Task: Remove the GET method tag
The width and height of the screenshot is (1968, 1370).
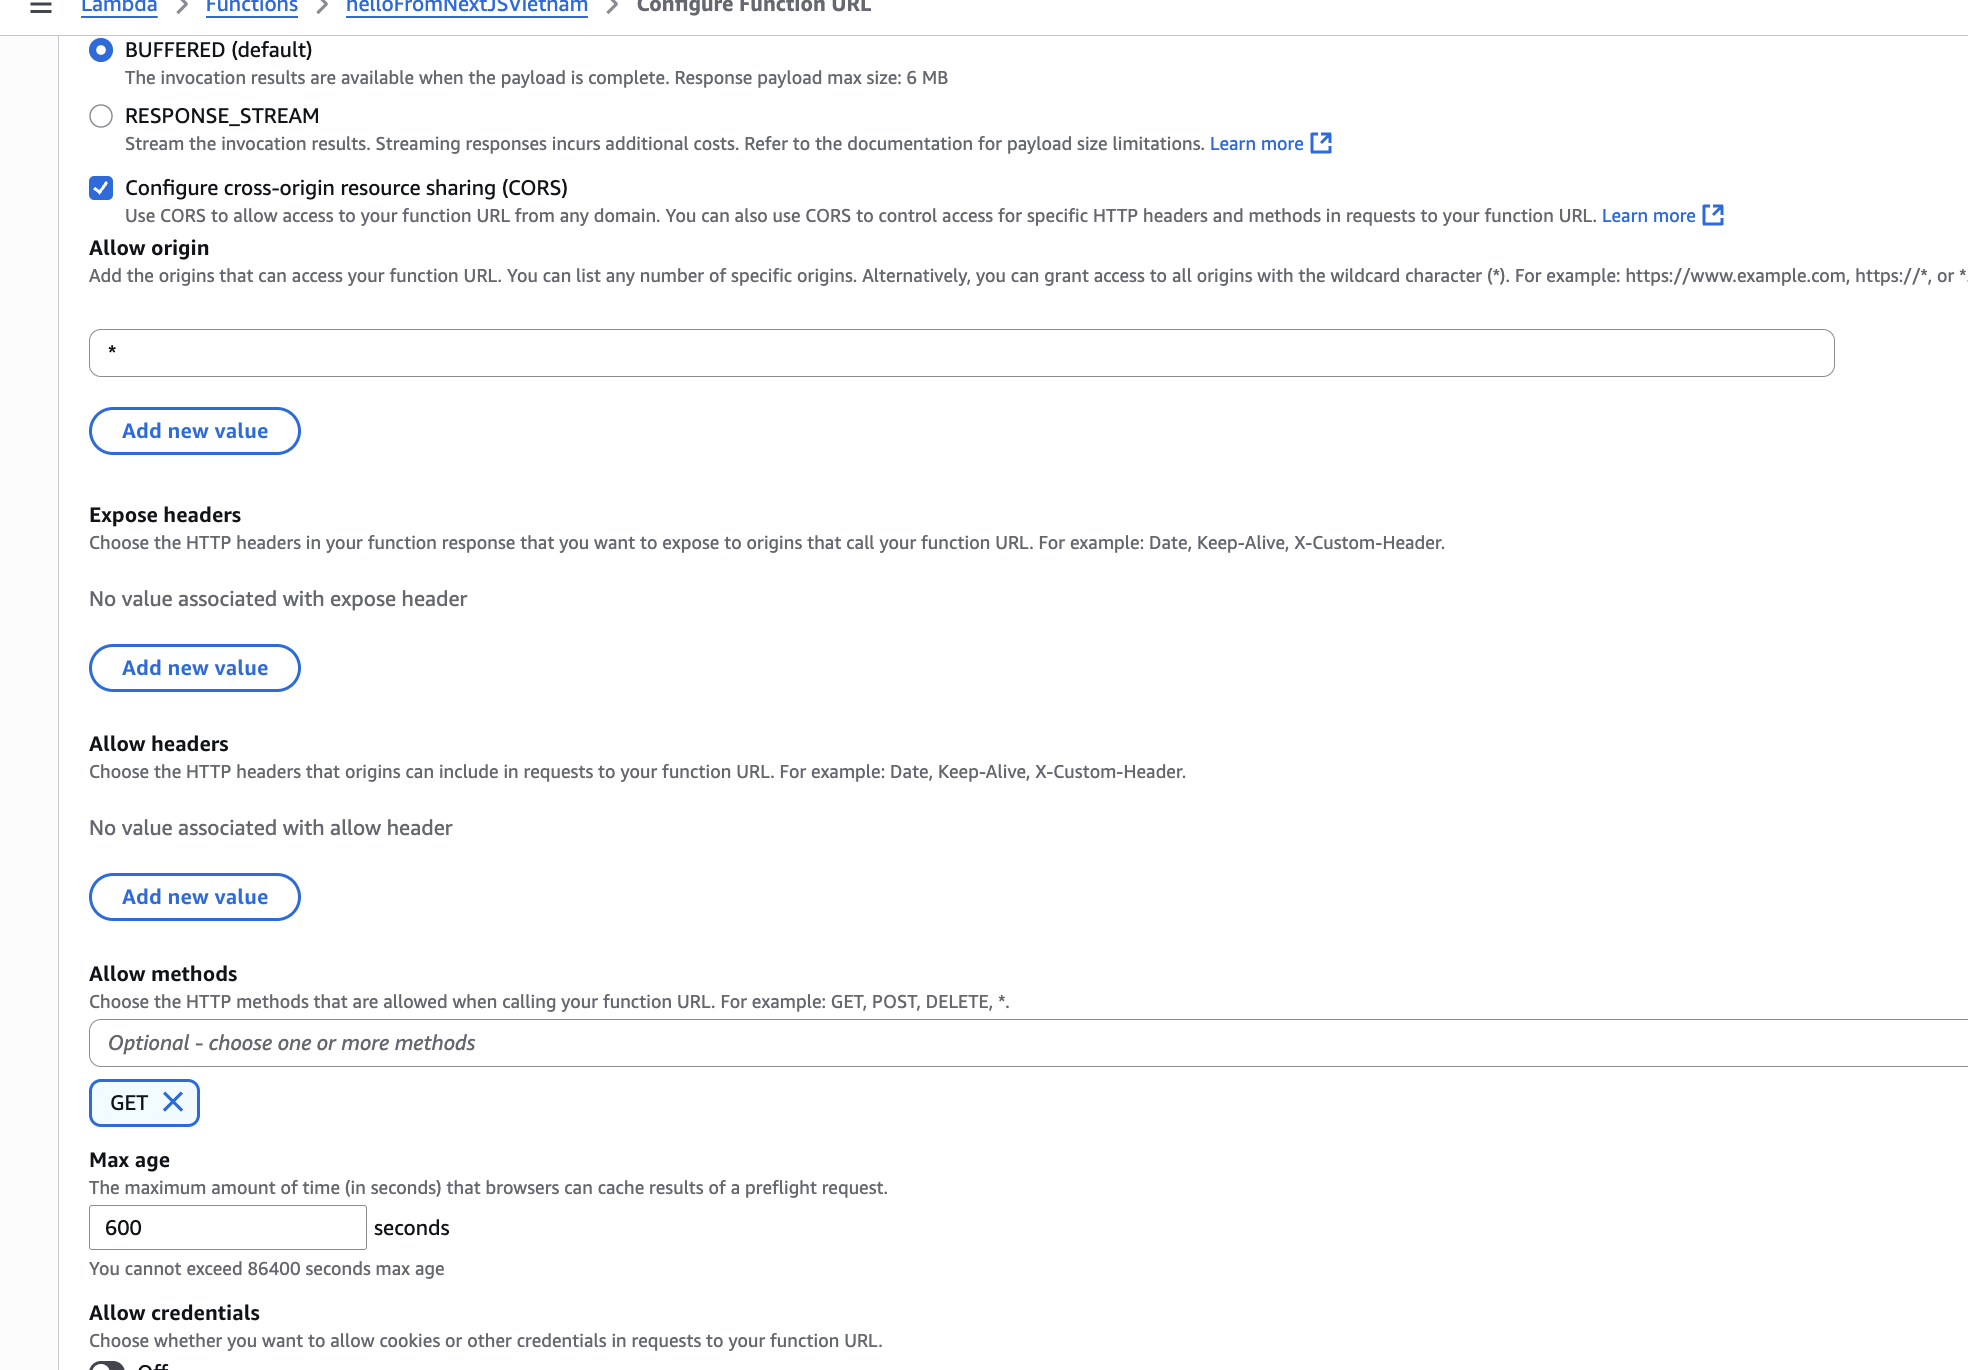Action: coord(173,1102)
